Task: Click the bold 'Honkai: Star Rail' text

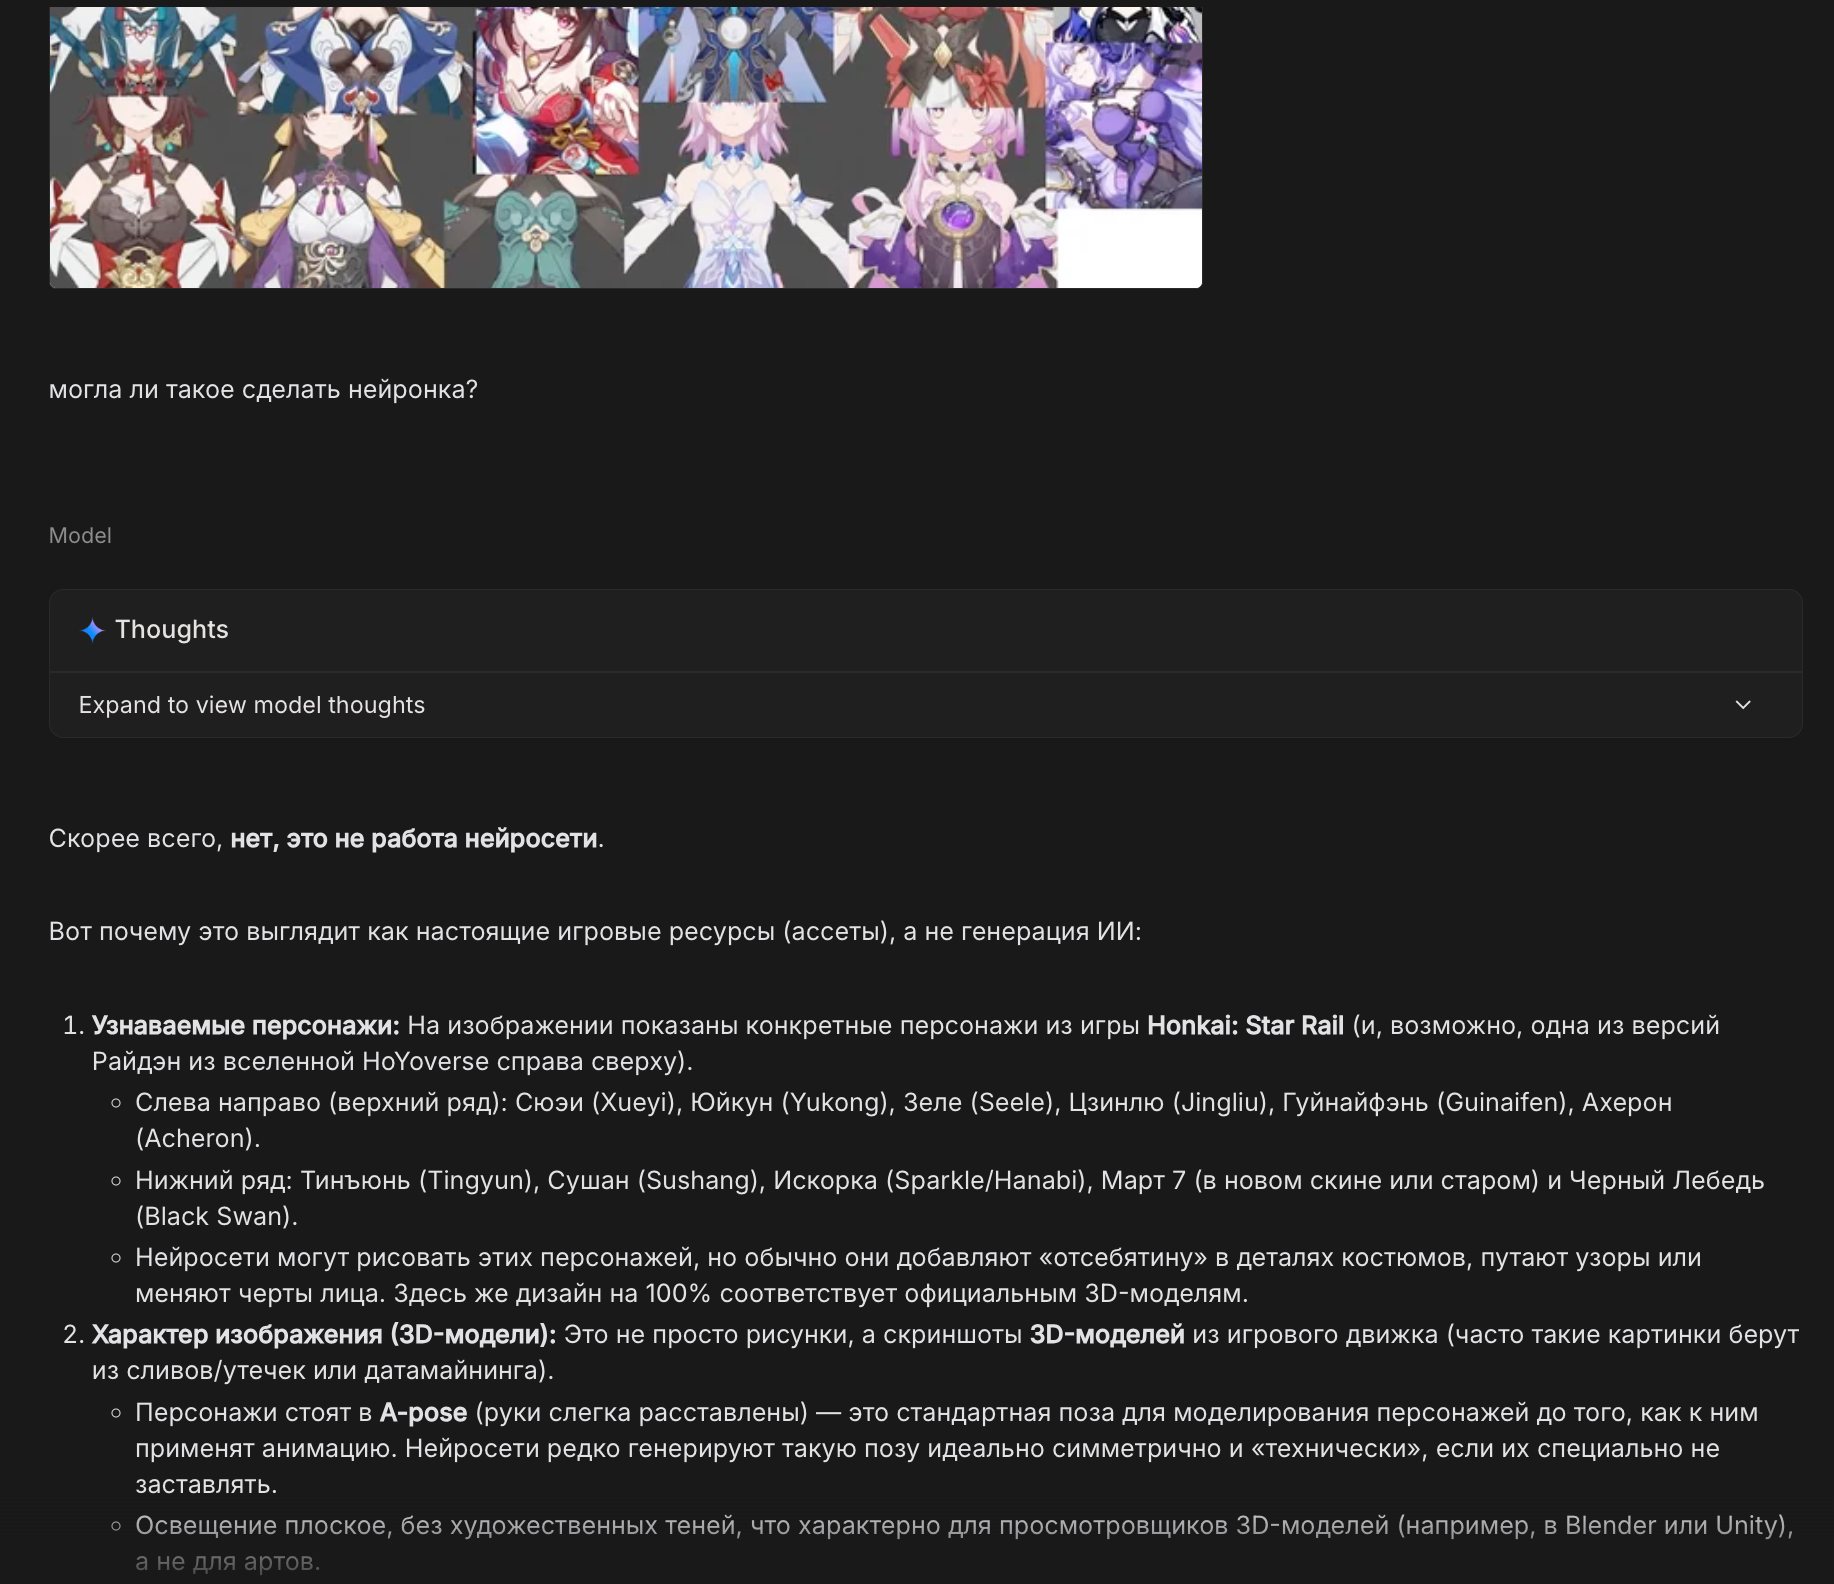Action: [1245, 1025]
